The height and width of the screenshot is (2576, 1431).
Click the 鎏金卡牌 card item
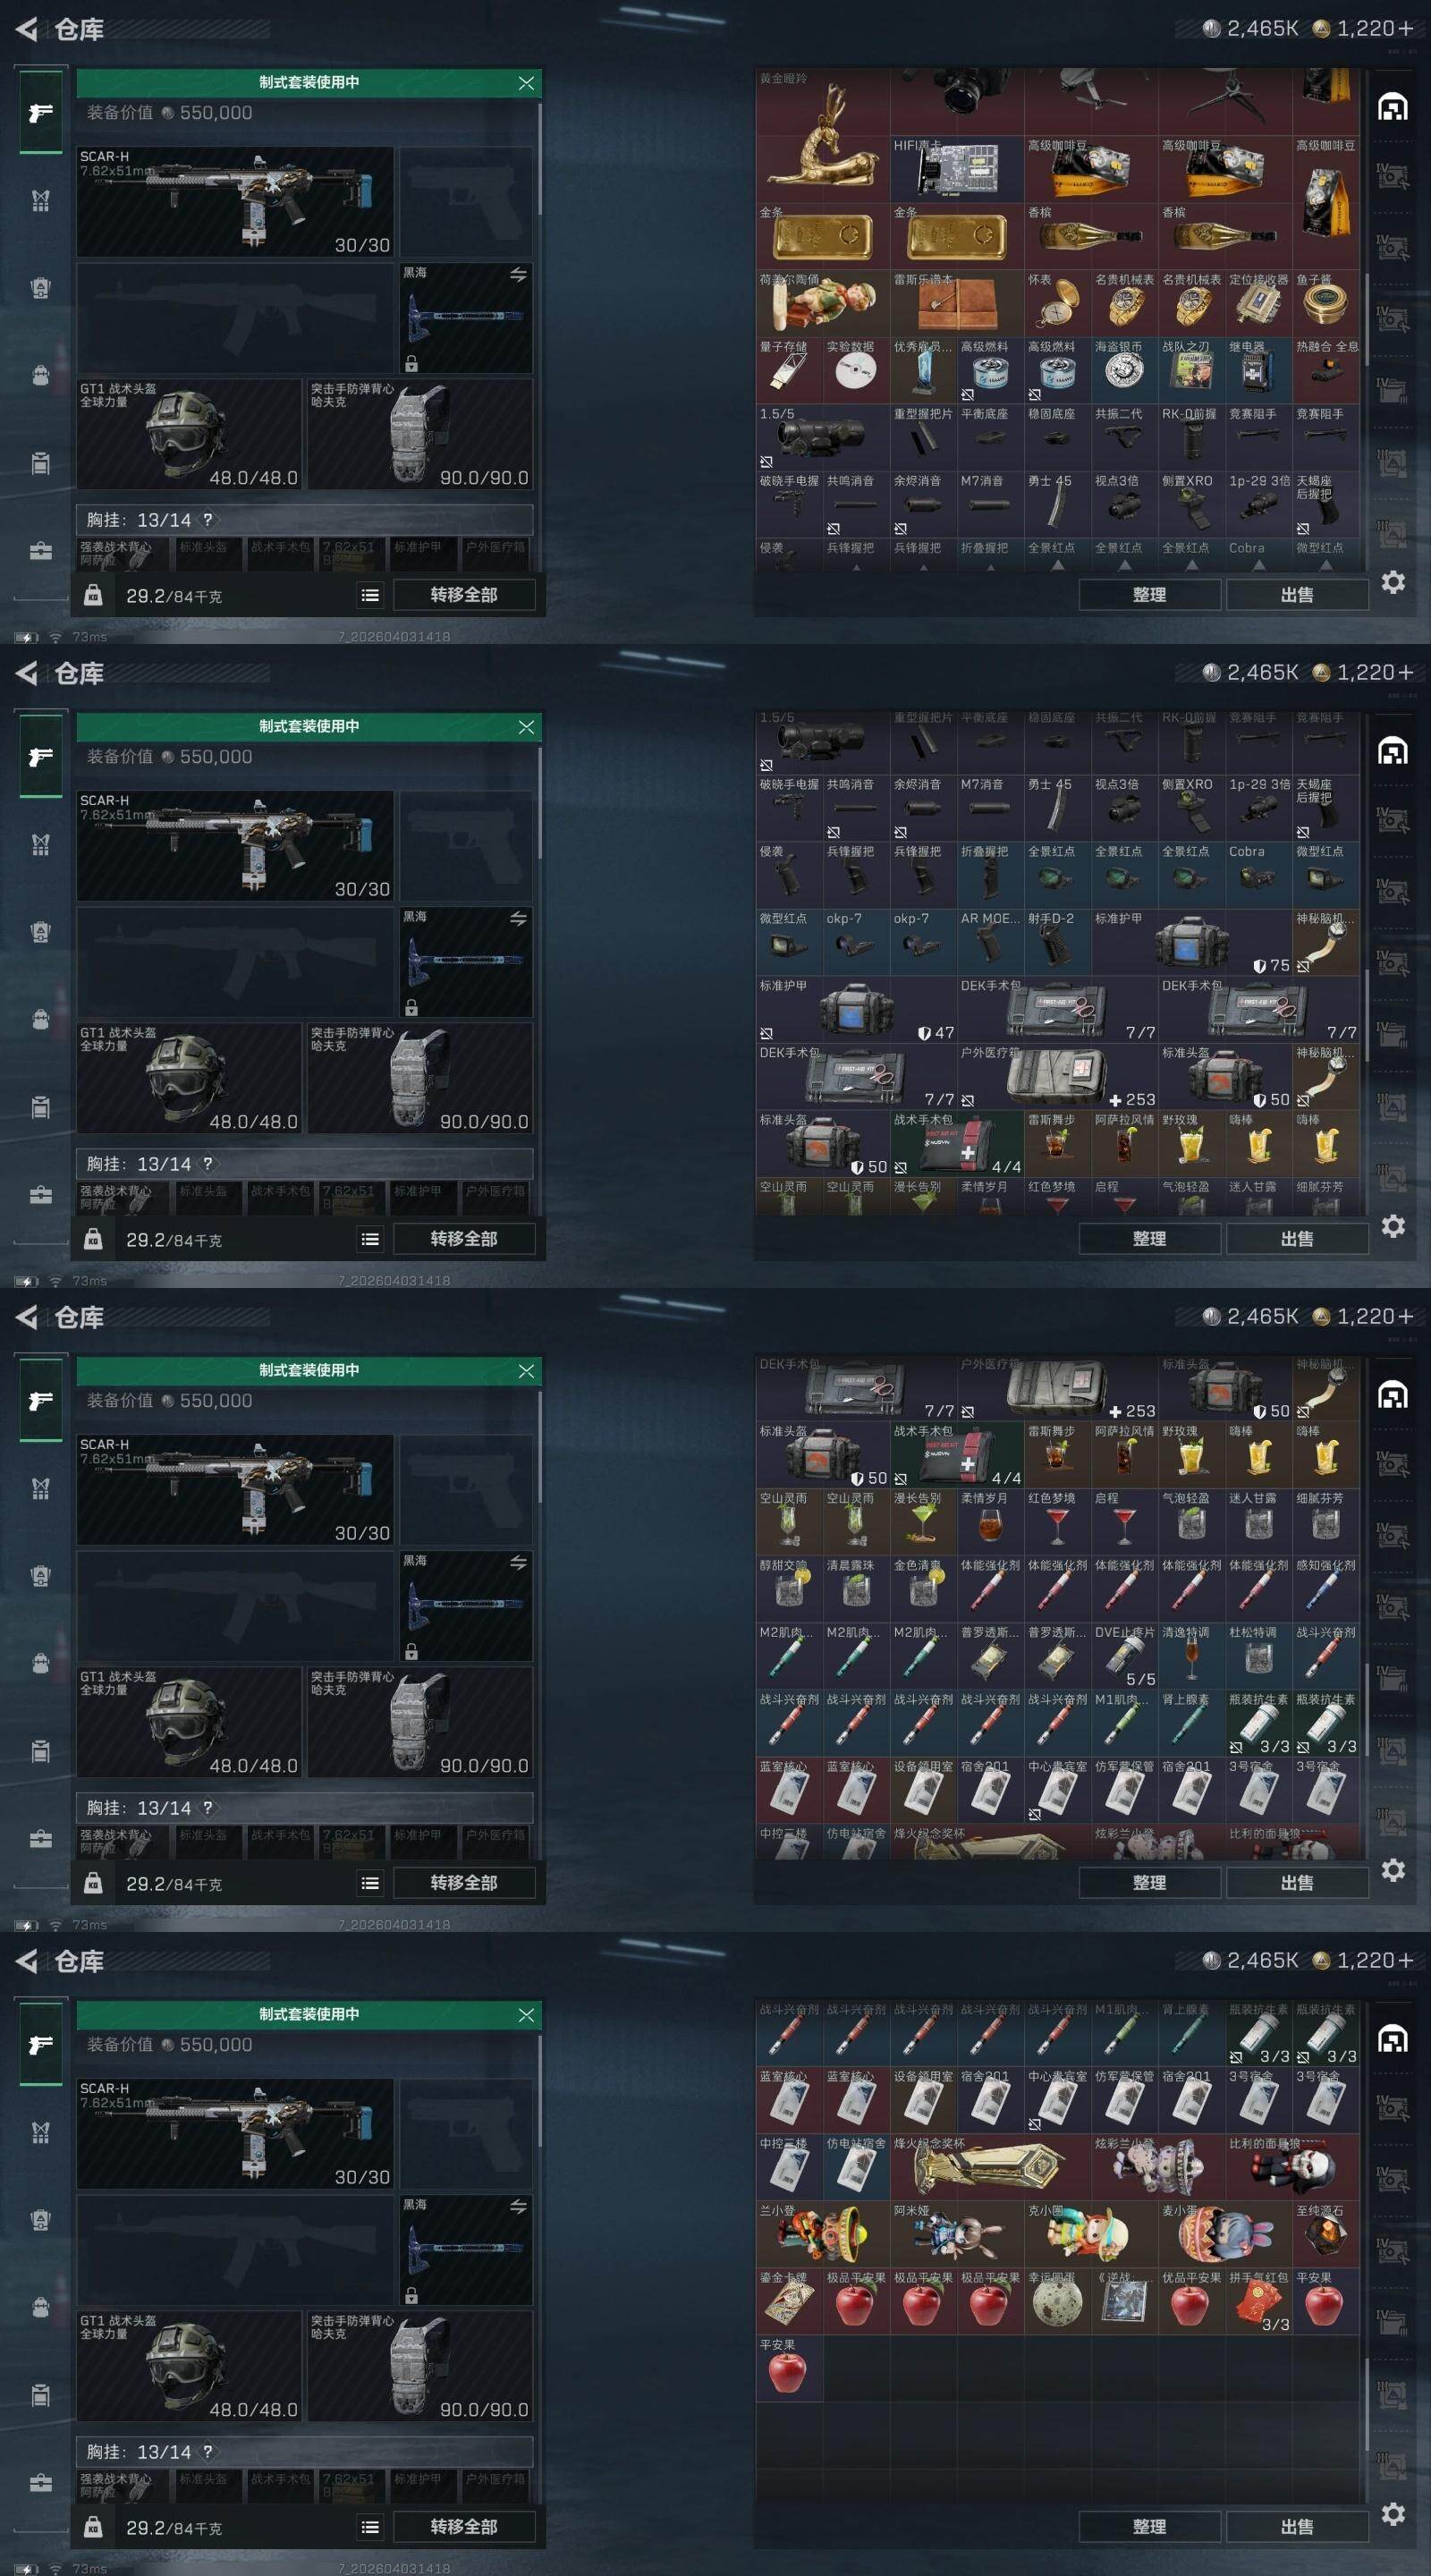coord(789,2300)
